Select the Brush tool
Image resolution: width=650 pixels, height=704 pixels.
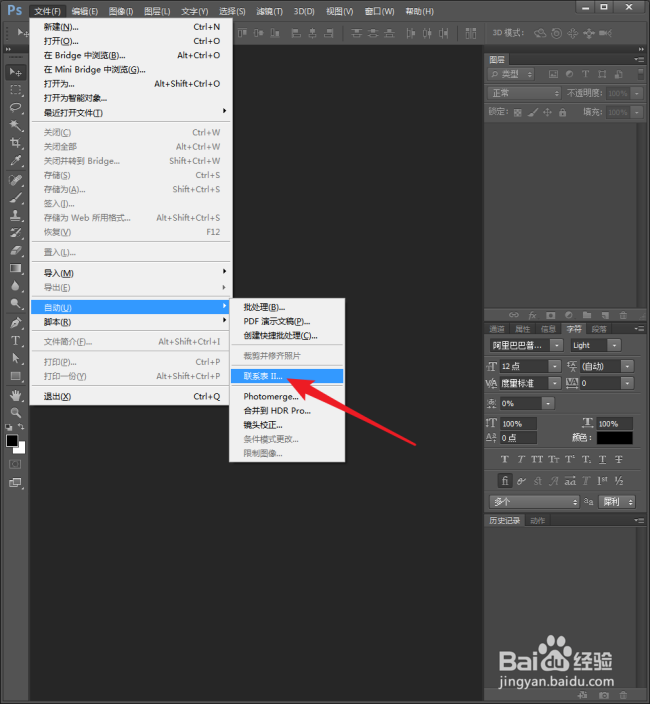pos(16,198)
